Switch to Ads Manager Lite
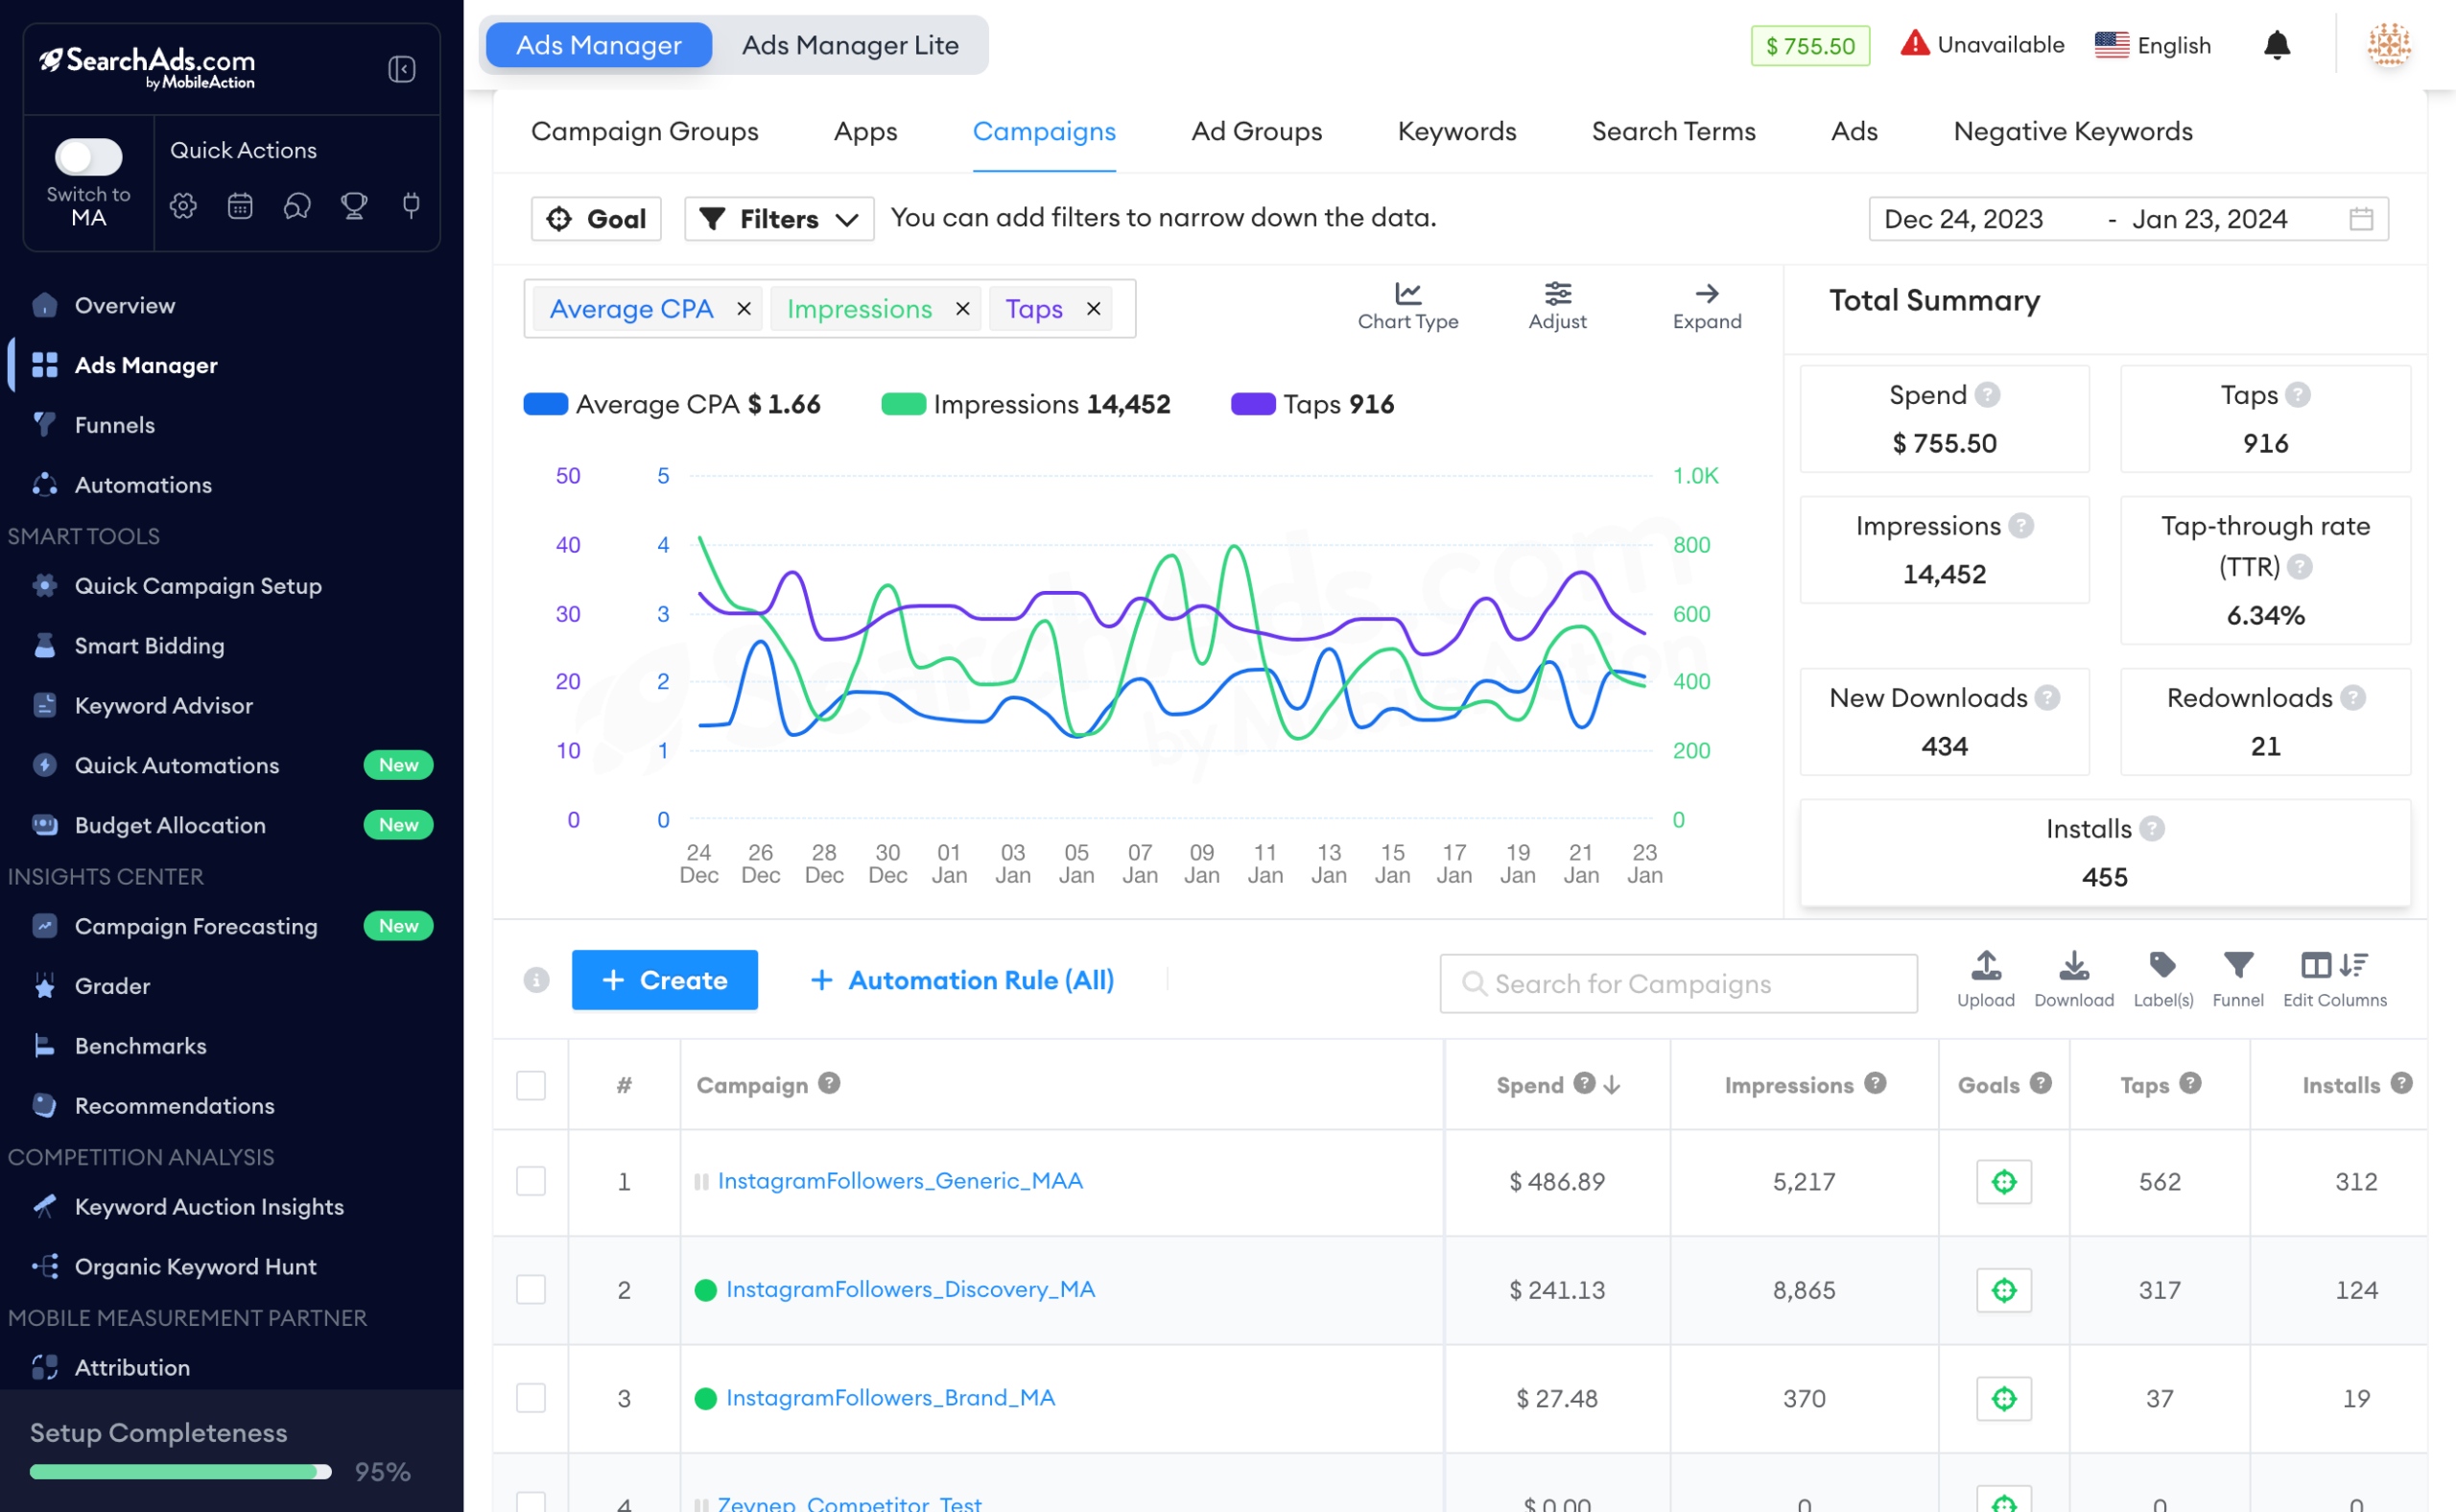Viewport: 2456px width, 1512px height. coord(849,45)
